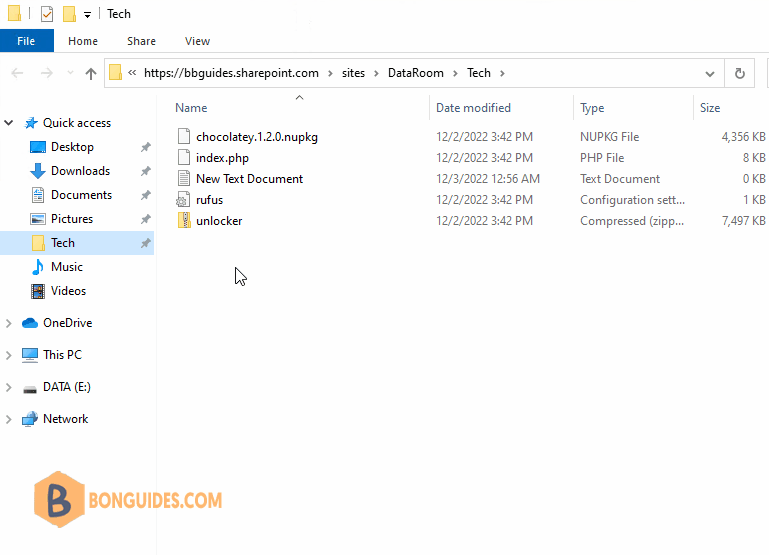Click the Properties checkmark icon in title bar
769x555 pixels.
tap(47, 14)
